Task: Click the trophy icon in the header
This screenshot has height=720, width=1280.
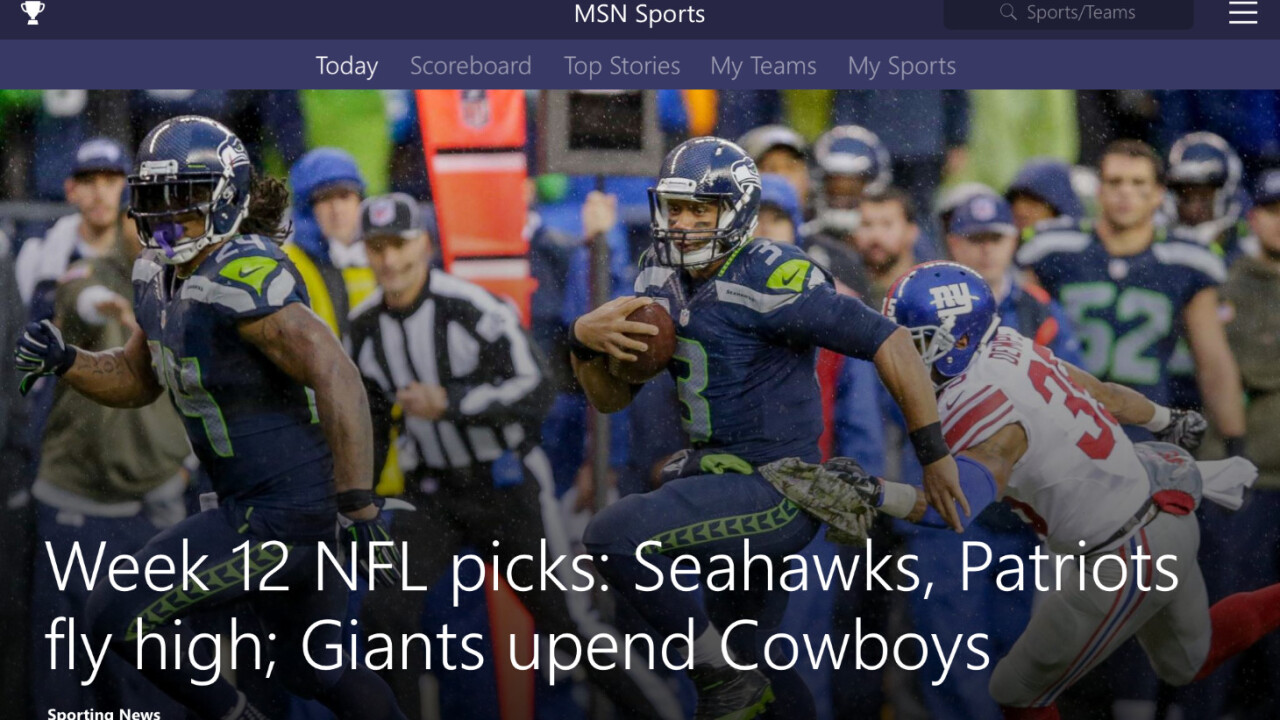Action: point(33,13)
